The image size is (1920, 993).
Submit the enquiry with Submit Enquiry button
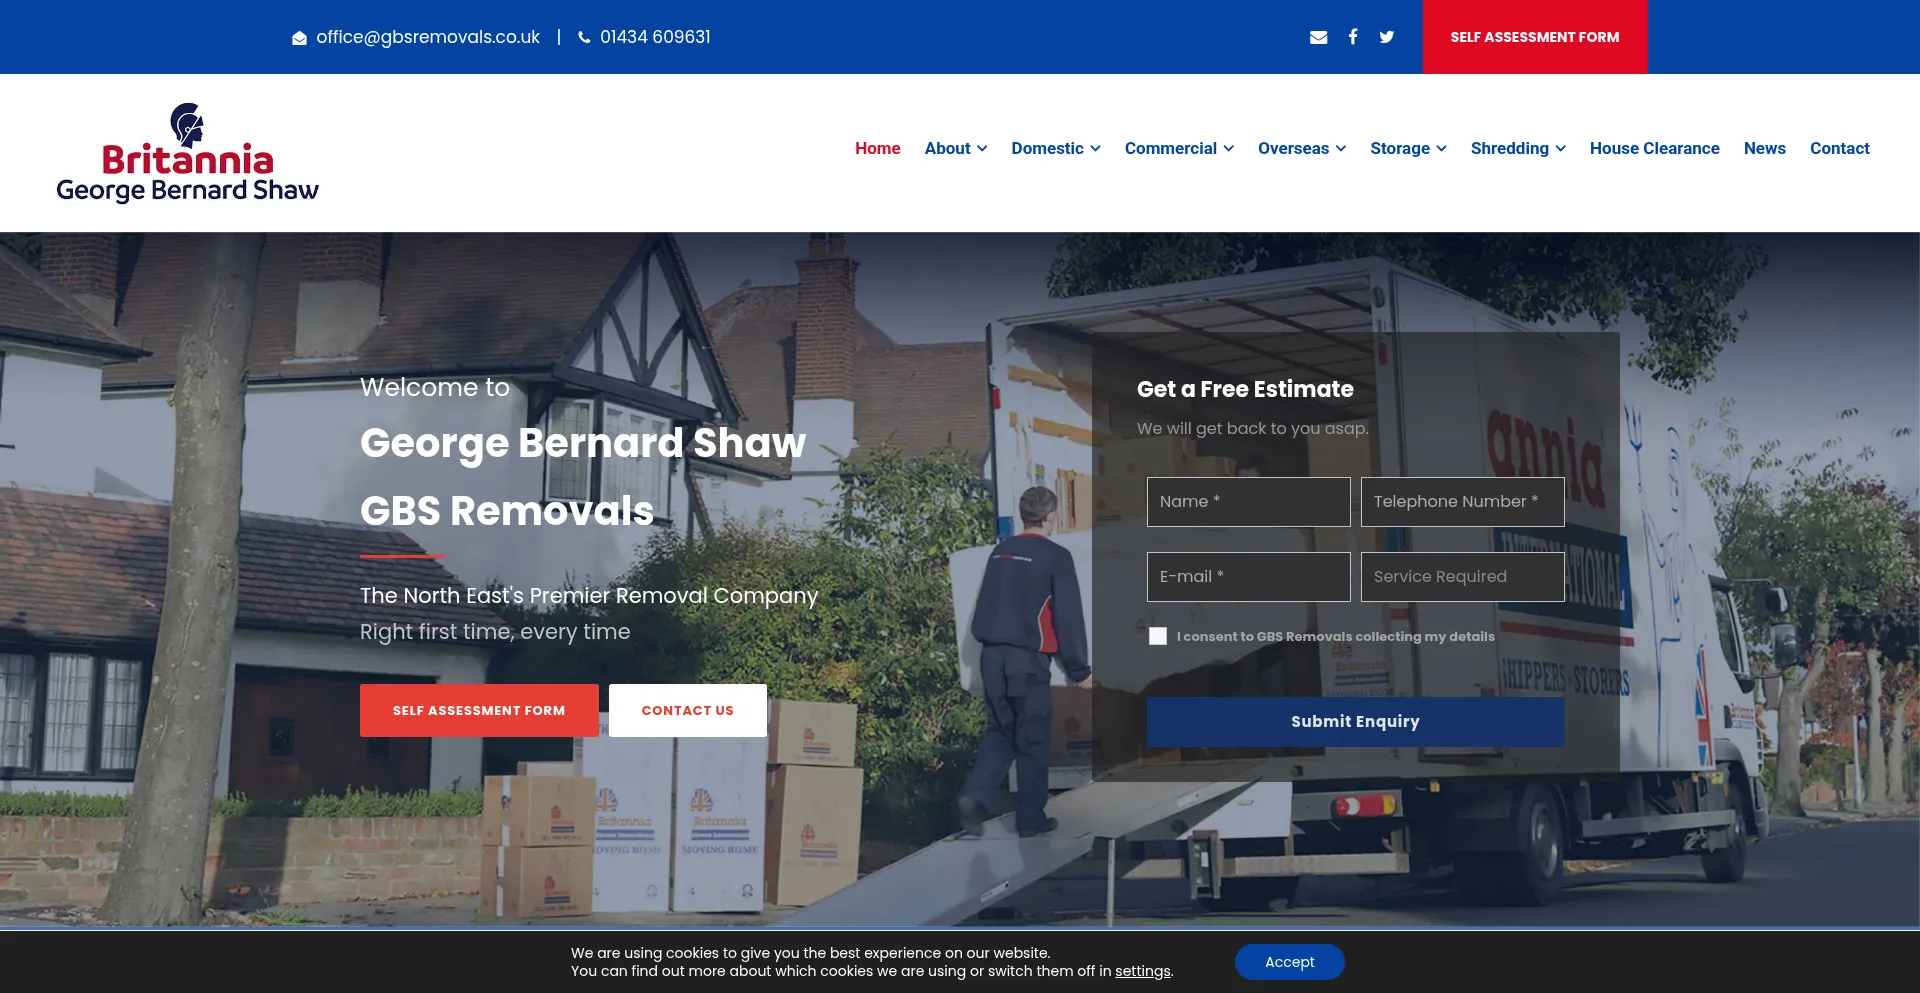[x=1355, y=721]
